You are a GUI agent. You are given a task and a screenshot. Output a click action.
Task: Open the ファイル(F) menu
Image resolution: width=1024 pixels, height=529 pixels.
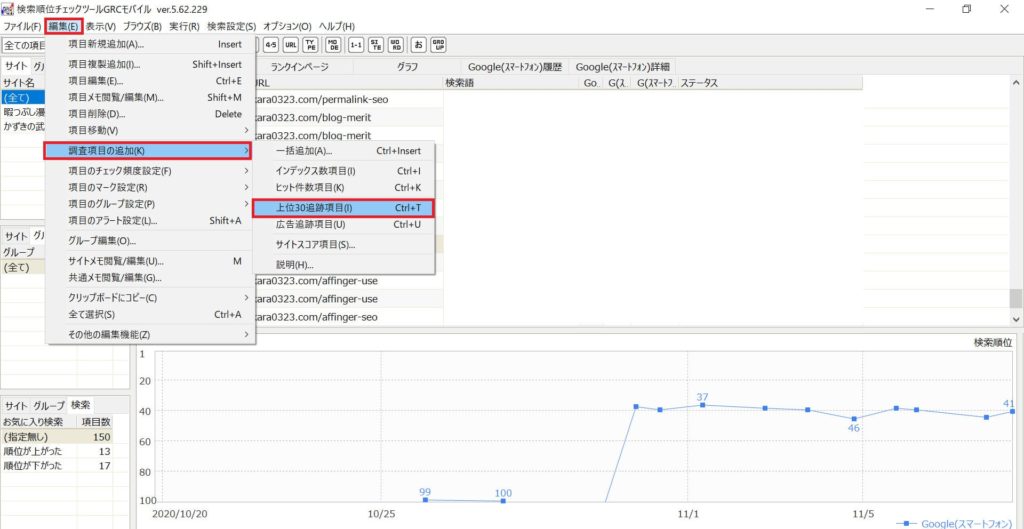22,27
